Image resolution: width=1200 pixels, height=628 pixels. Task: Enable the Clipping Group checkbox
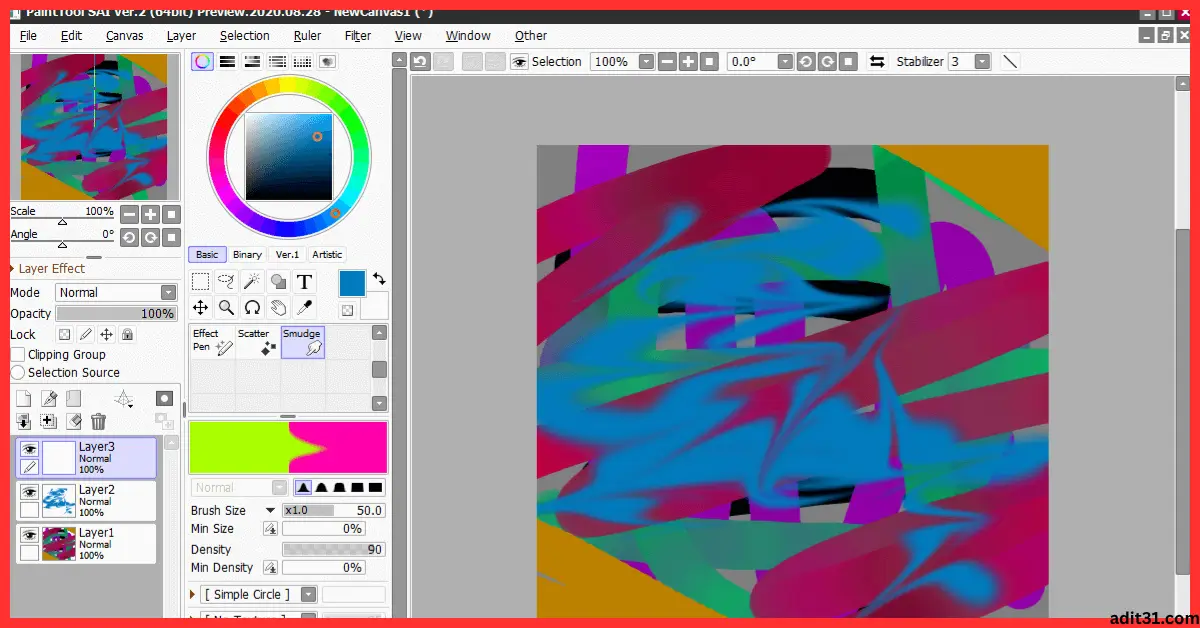18,354
